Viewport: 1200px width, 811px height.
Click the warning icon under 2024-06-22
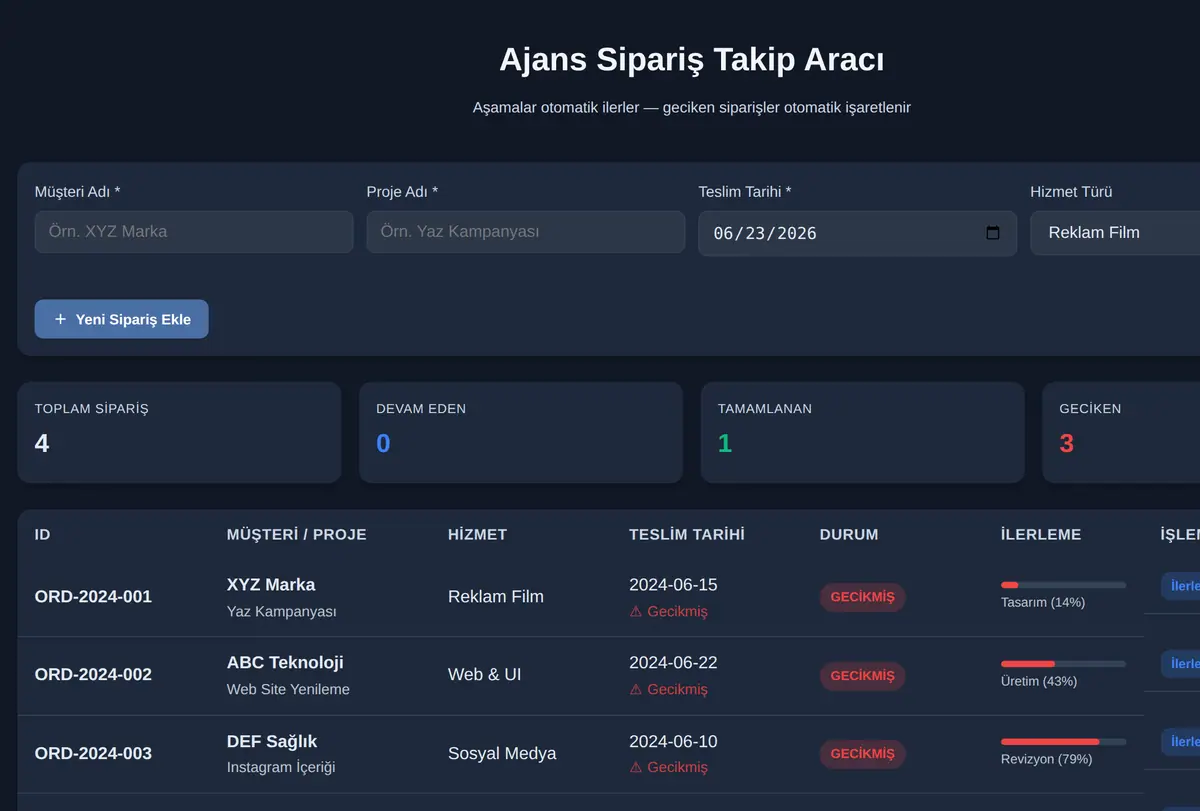pyautogui.click(x=636, y=689)
